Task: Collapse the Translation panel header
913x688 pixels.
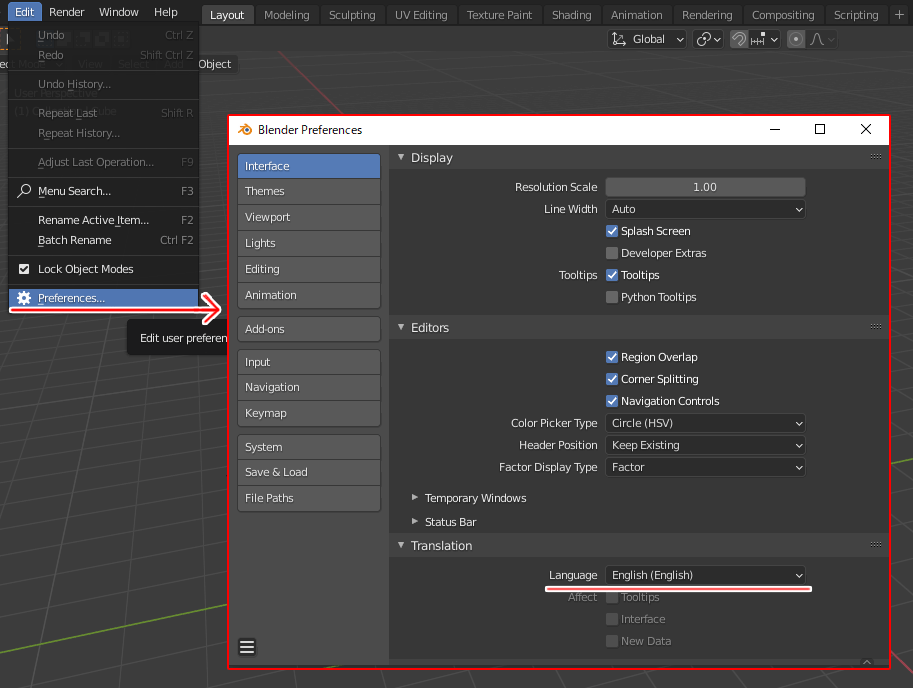Action: tap(441, 545)
